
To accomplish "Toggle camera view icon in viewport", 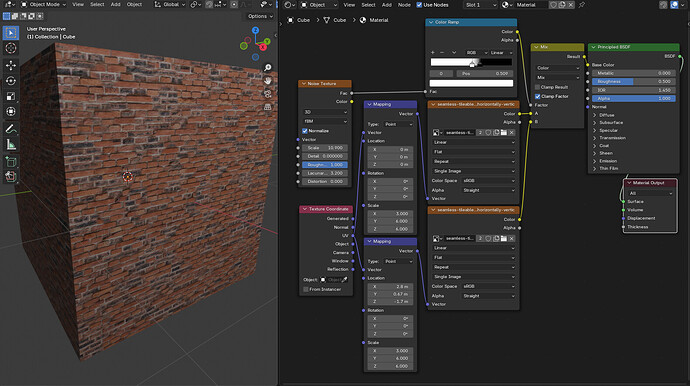I will (267, 94).
